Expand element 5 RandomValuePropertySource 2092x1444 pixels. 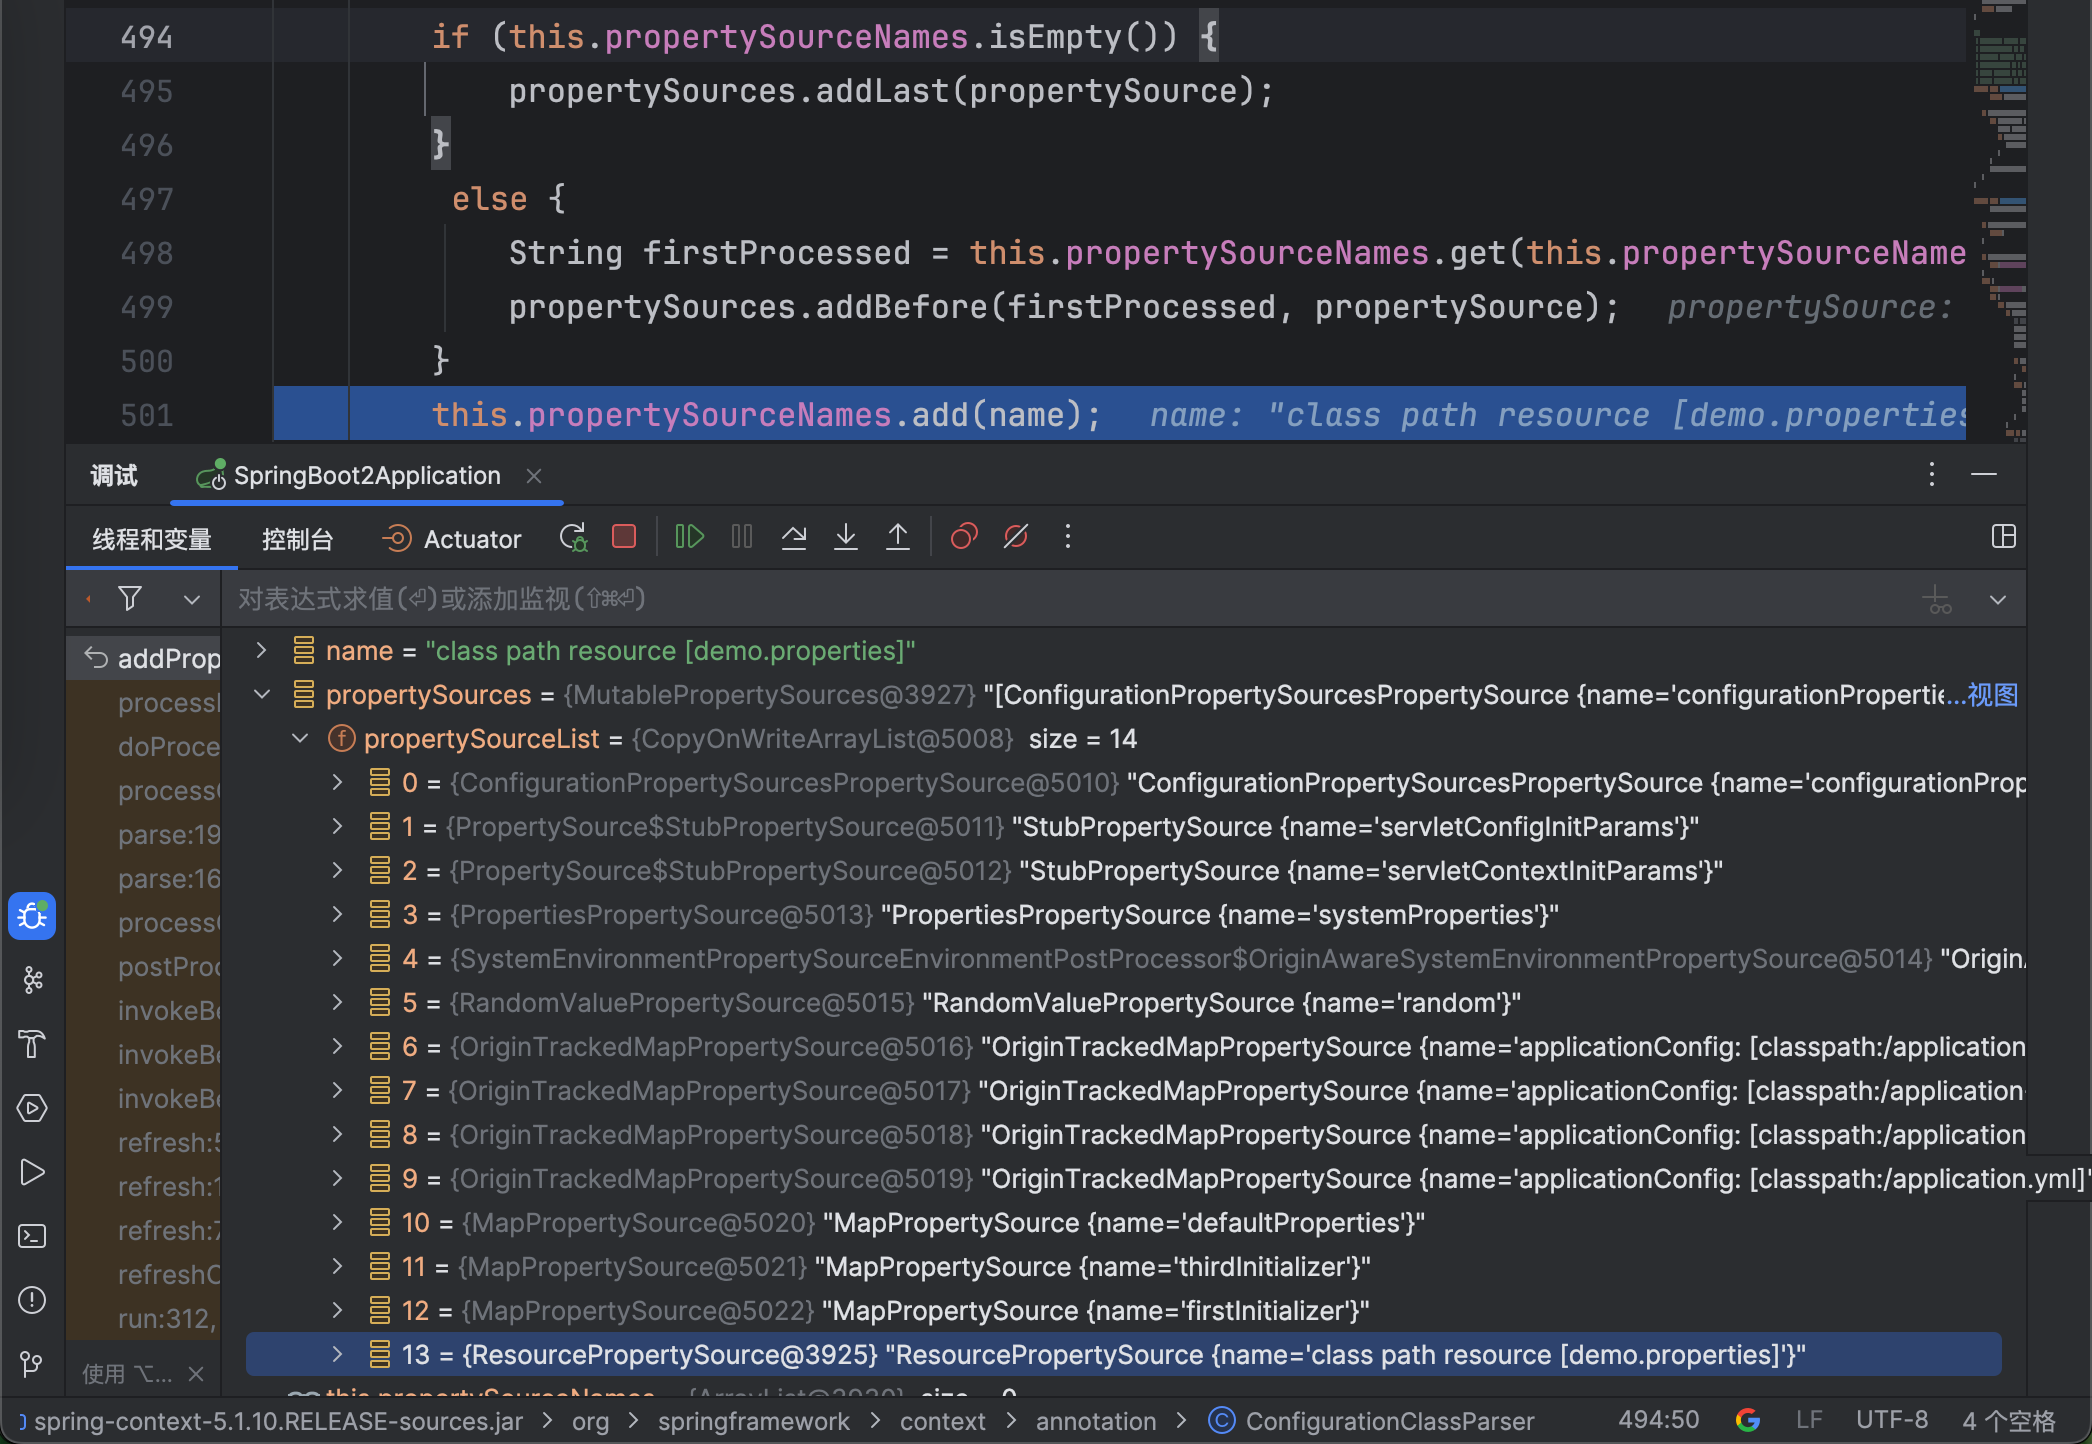[x=338, y=1003]
